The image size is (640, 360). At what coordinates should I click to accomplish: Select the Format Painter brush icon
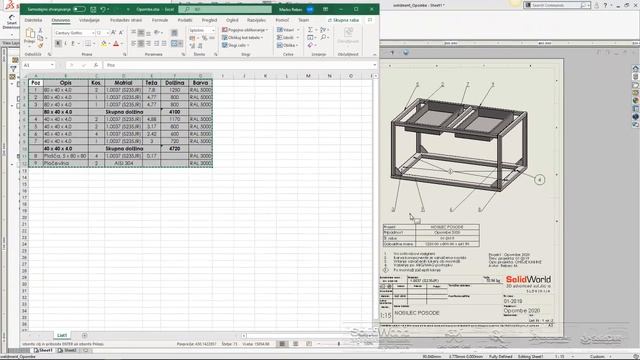pyautogui.click(x=40, y=45)
